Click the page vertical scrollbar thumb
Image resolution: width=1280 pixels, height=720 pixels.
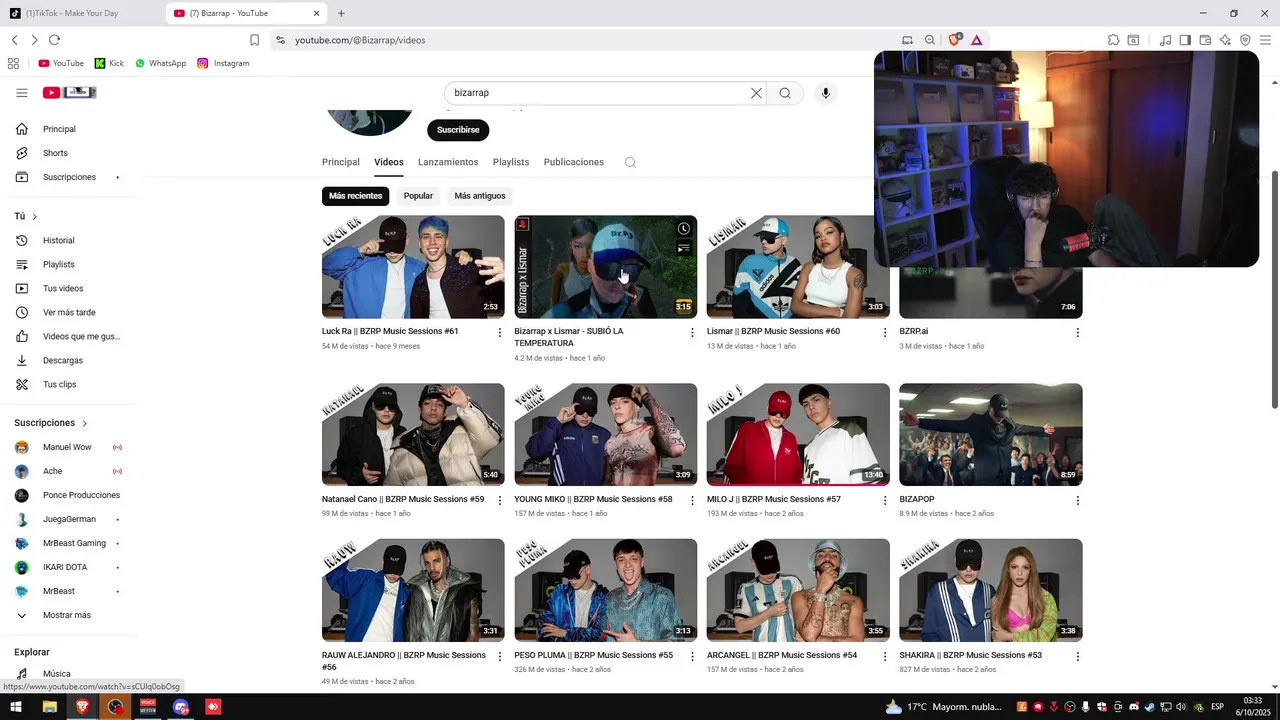pos(1275,290)
